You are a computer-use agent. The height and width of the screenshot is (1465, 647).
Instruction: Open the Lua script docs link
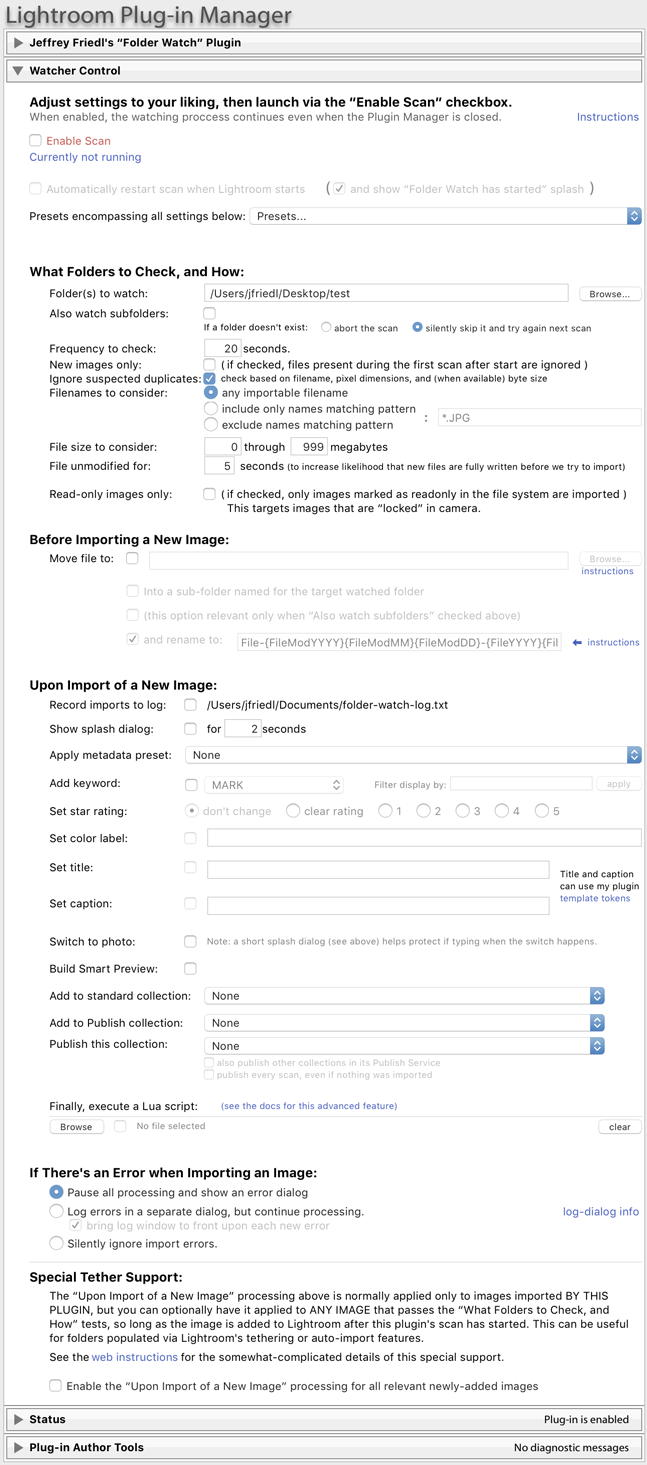pyautogui.click(x=309, y=1106)
